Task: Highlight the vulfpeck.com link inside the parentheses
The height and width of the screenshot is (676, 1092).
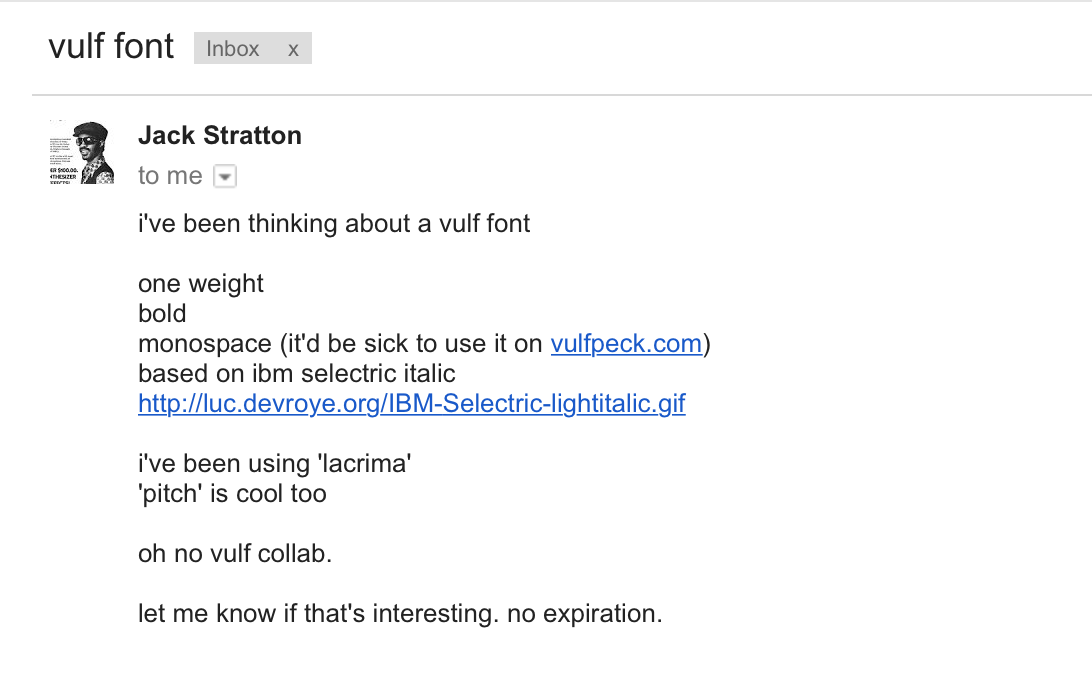Action: click(627, 343)
